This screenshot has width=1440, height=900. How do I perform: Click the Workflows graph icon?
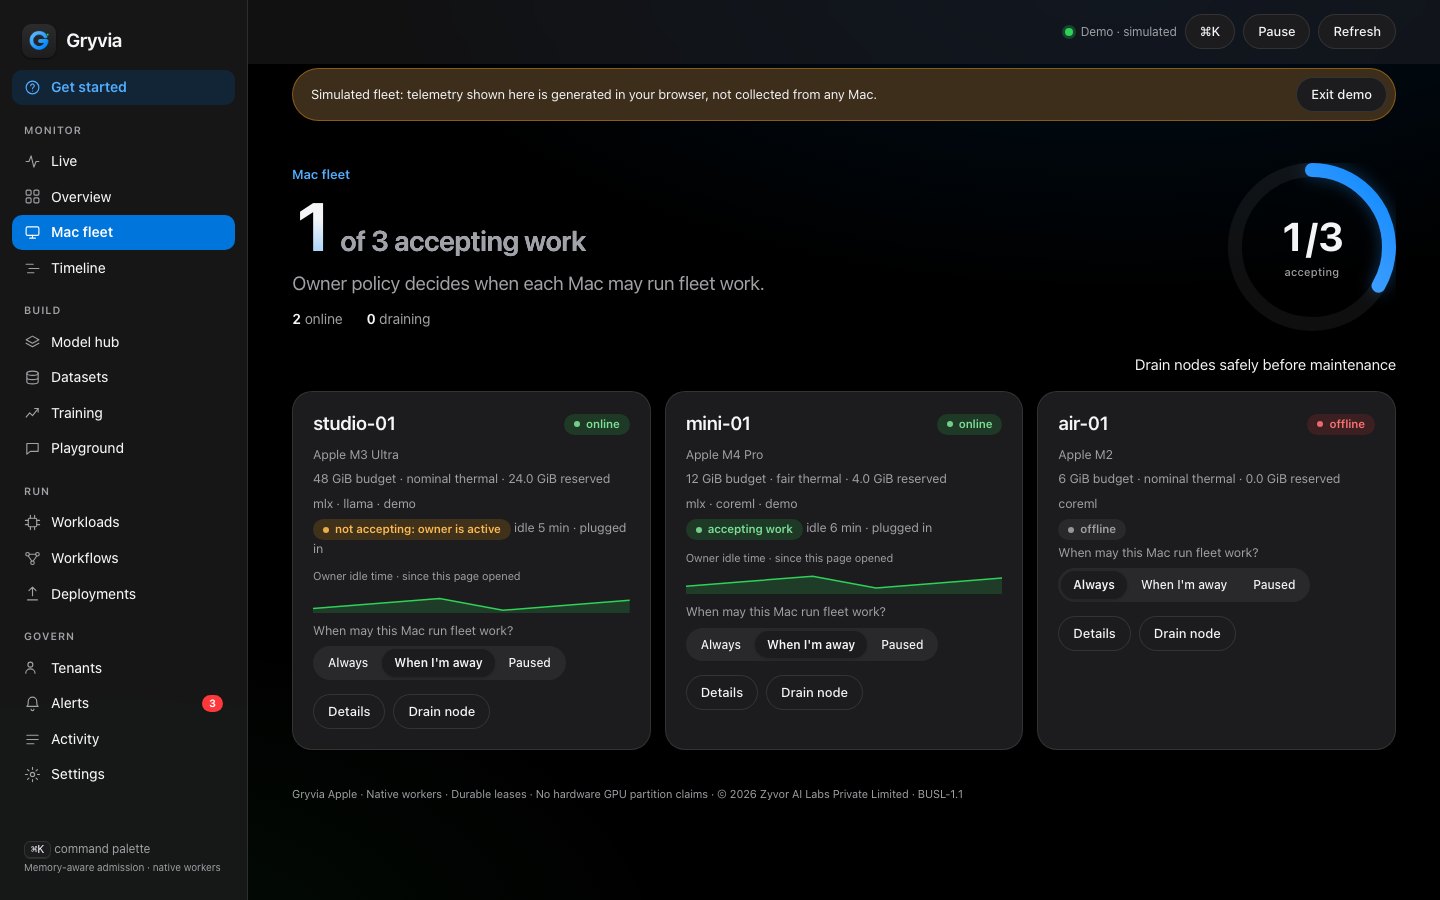(x=33, y=558)
